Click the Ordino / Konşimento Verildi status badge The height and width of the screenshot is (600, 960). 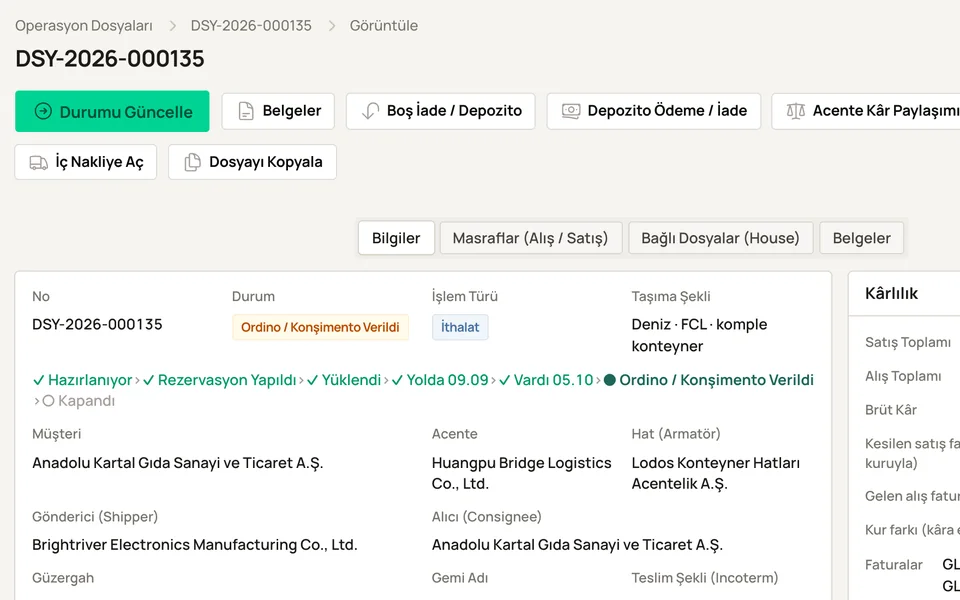[320, 327]
